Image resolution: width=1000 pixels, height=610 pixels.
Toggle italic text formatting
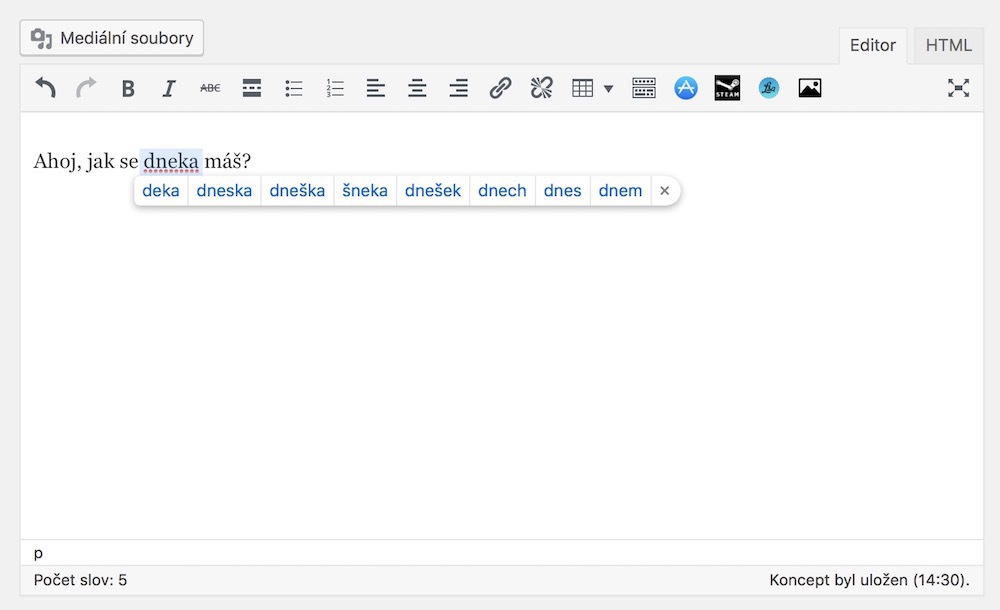point(169,89)
